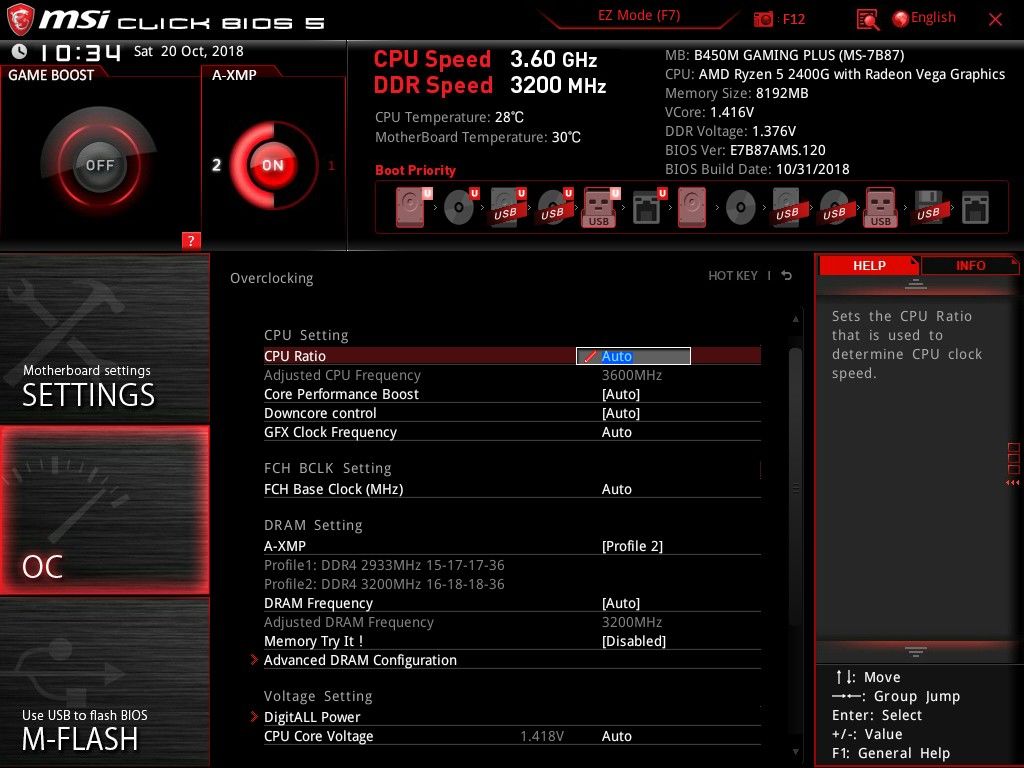The height and width of the screenshot is (768, 1024).
Task: Click the date Sat 20 Oct, 2018
Action: (x=189, y=51)
